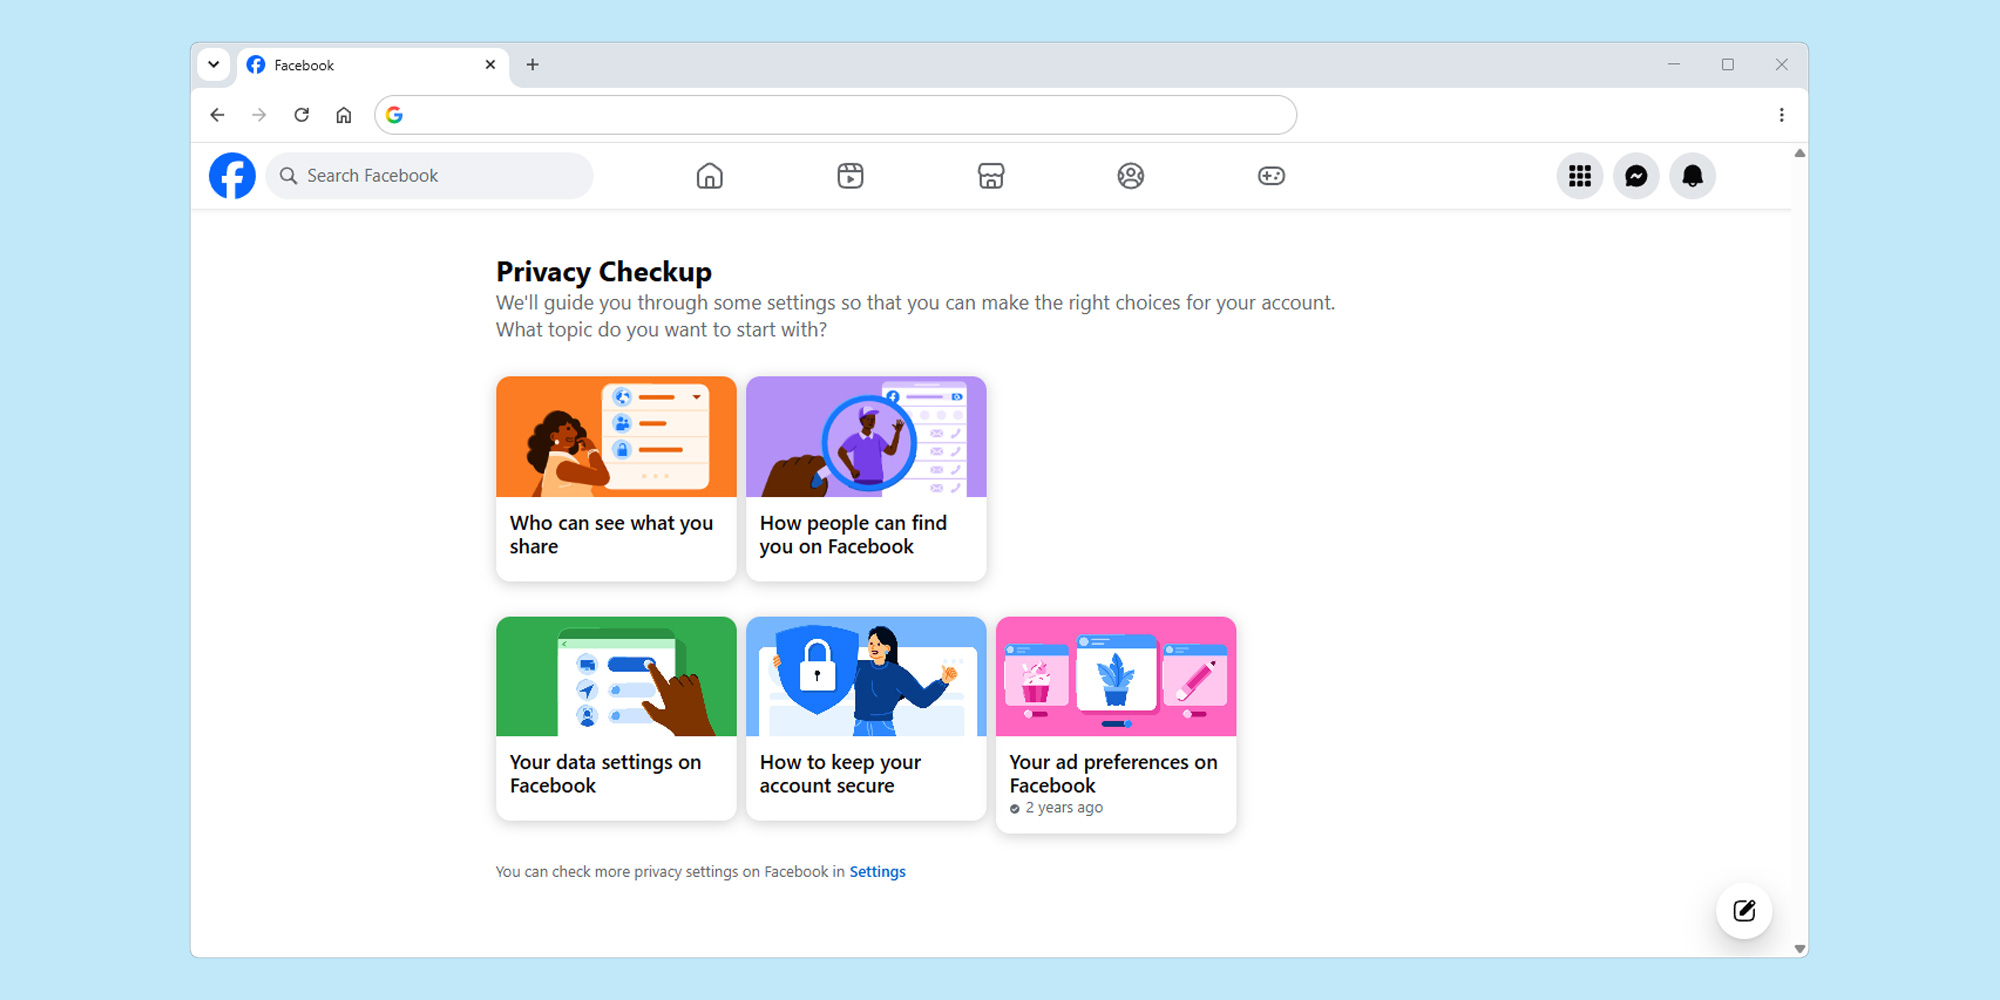Open 'Your ad preferences on Facebook' card
This screenshot has width=2000, height=1000.
click(x=1116, y=724)
